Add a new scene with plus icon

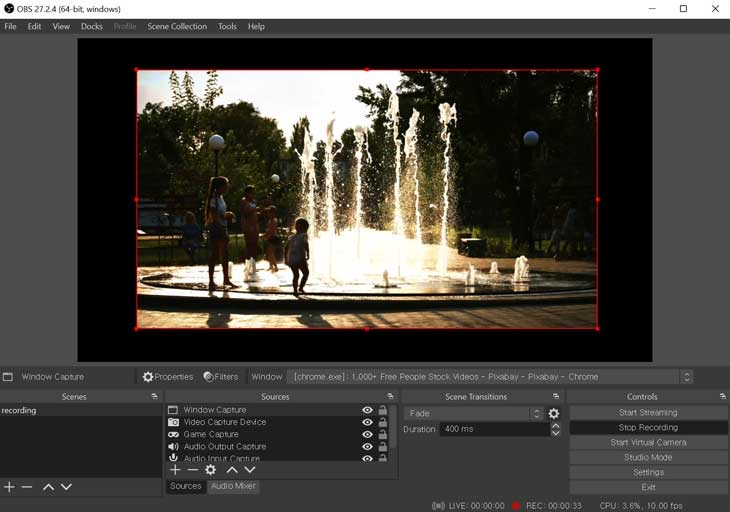pyautogui.click(x=9, y=487)
